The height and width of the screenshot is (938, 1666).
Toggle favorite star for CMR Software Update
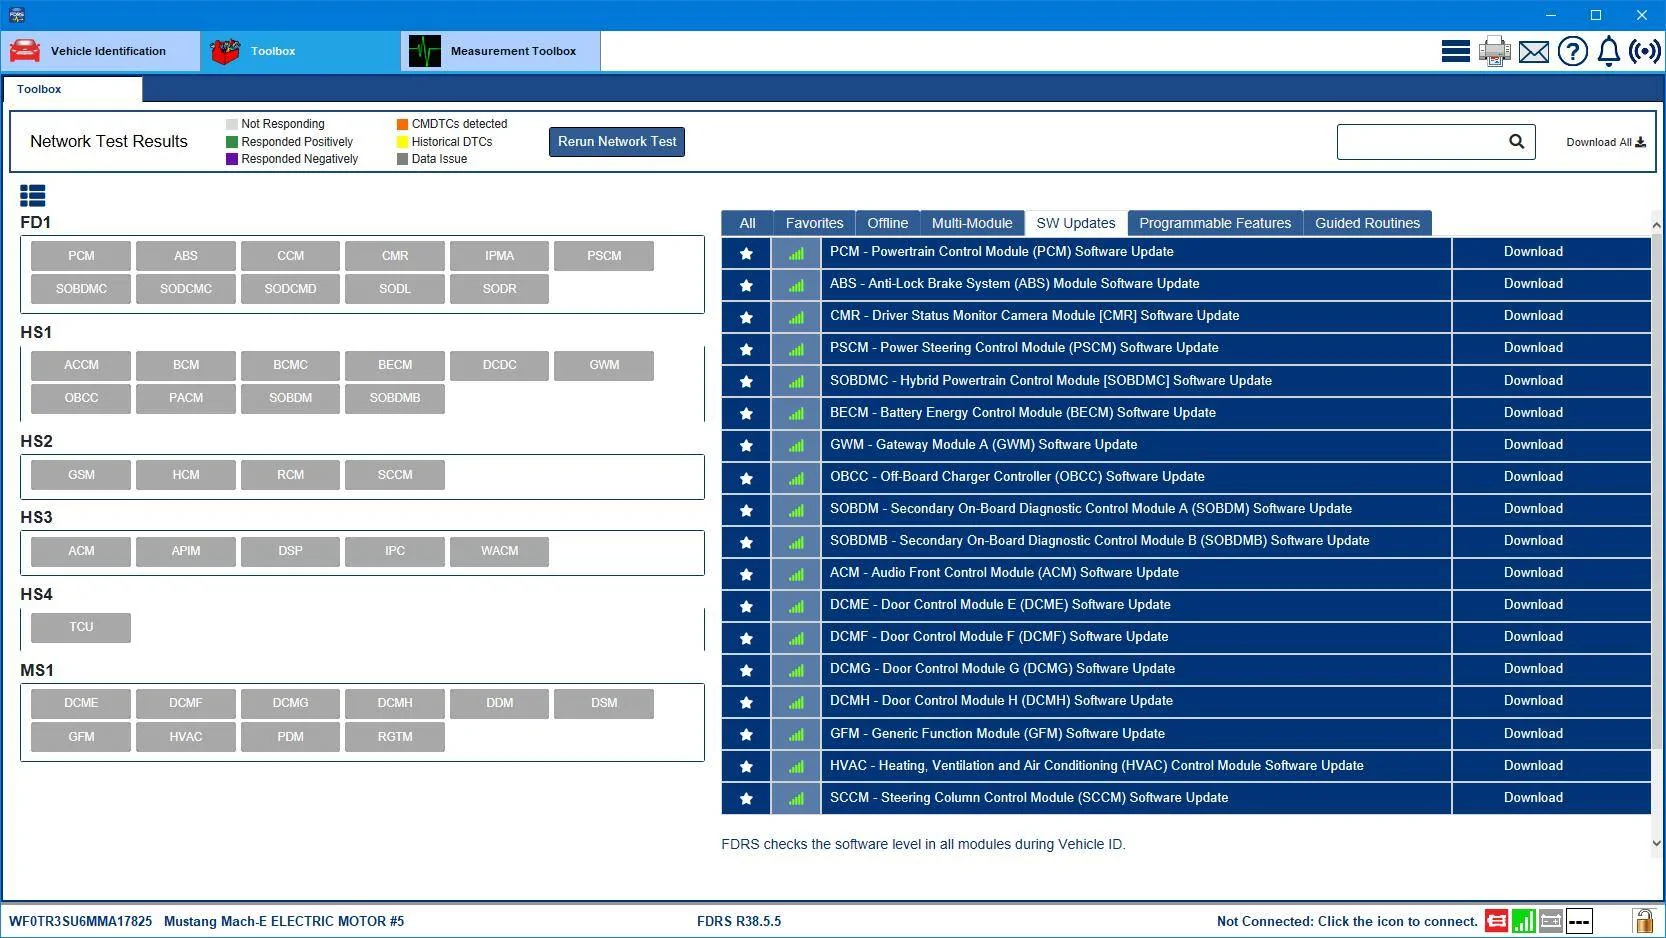pos(746,317)
